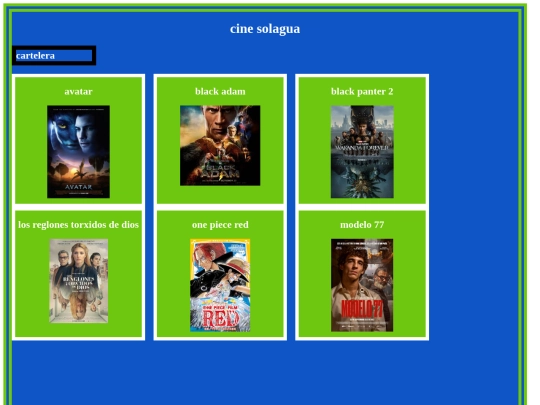The width and height of the screenshot is (540, 405).
Task: Click the los reglones torxidos de dios title
Action: [79, 225]
